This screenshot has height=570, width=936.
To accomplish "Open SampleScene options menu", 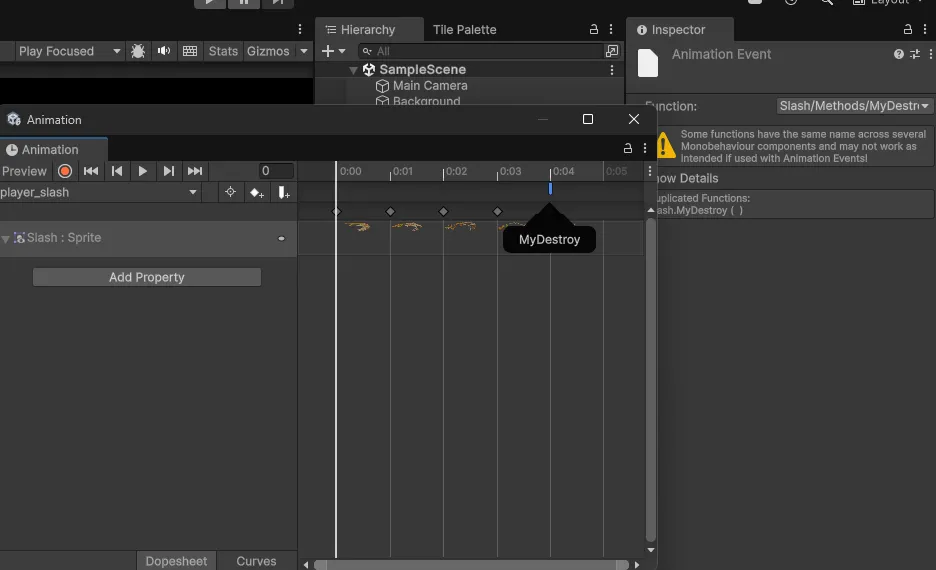I will [612, 70].
